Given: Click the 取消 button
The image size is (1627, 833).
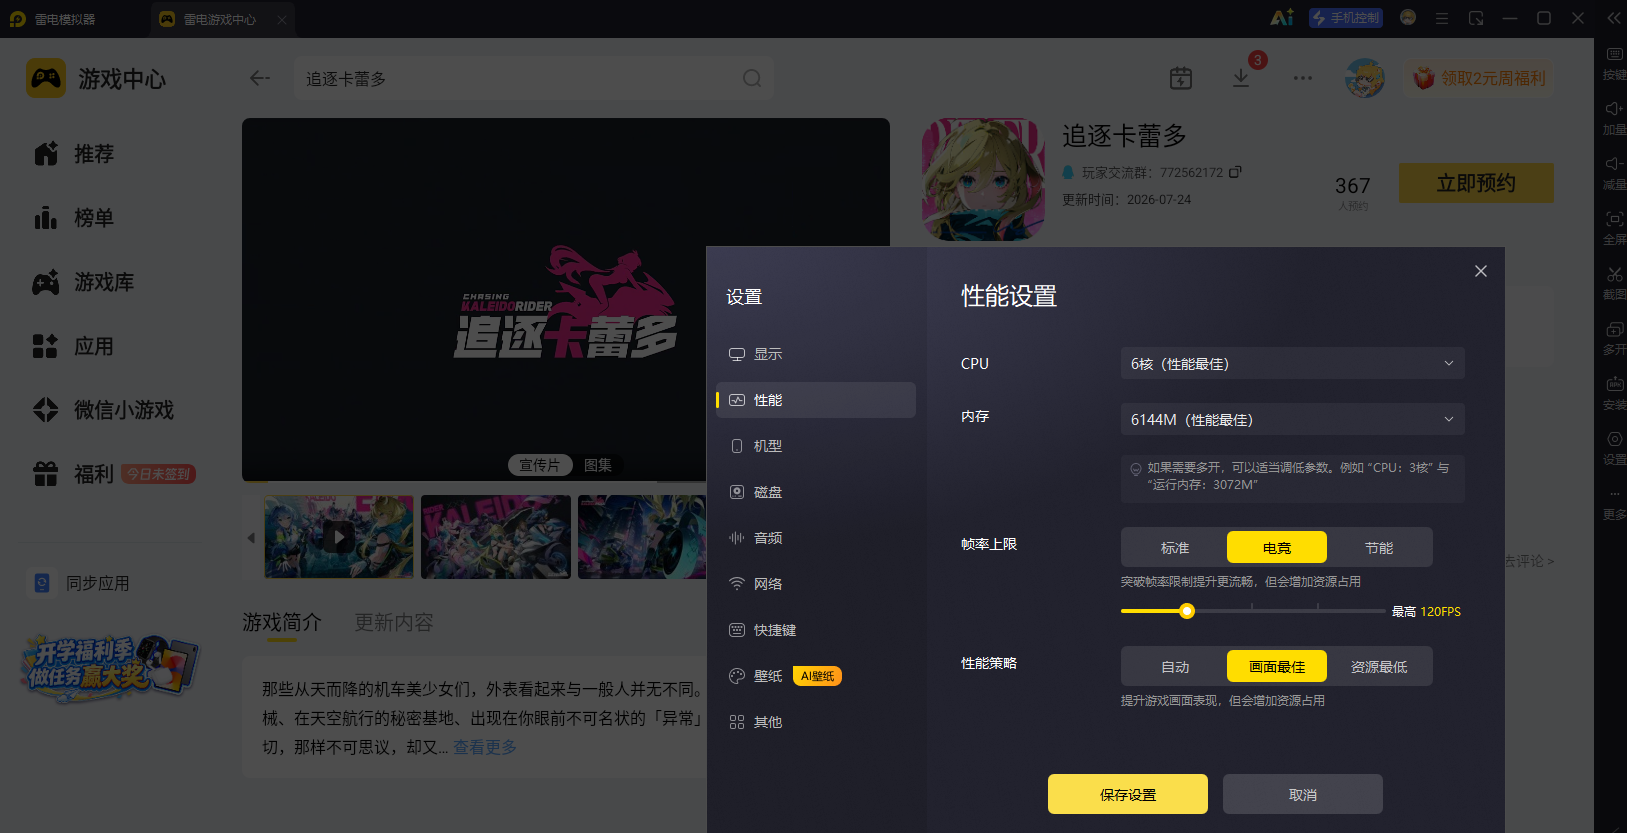Looking at the screenshot, I should pyautogui.click(x=1303, y=794).
